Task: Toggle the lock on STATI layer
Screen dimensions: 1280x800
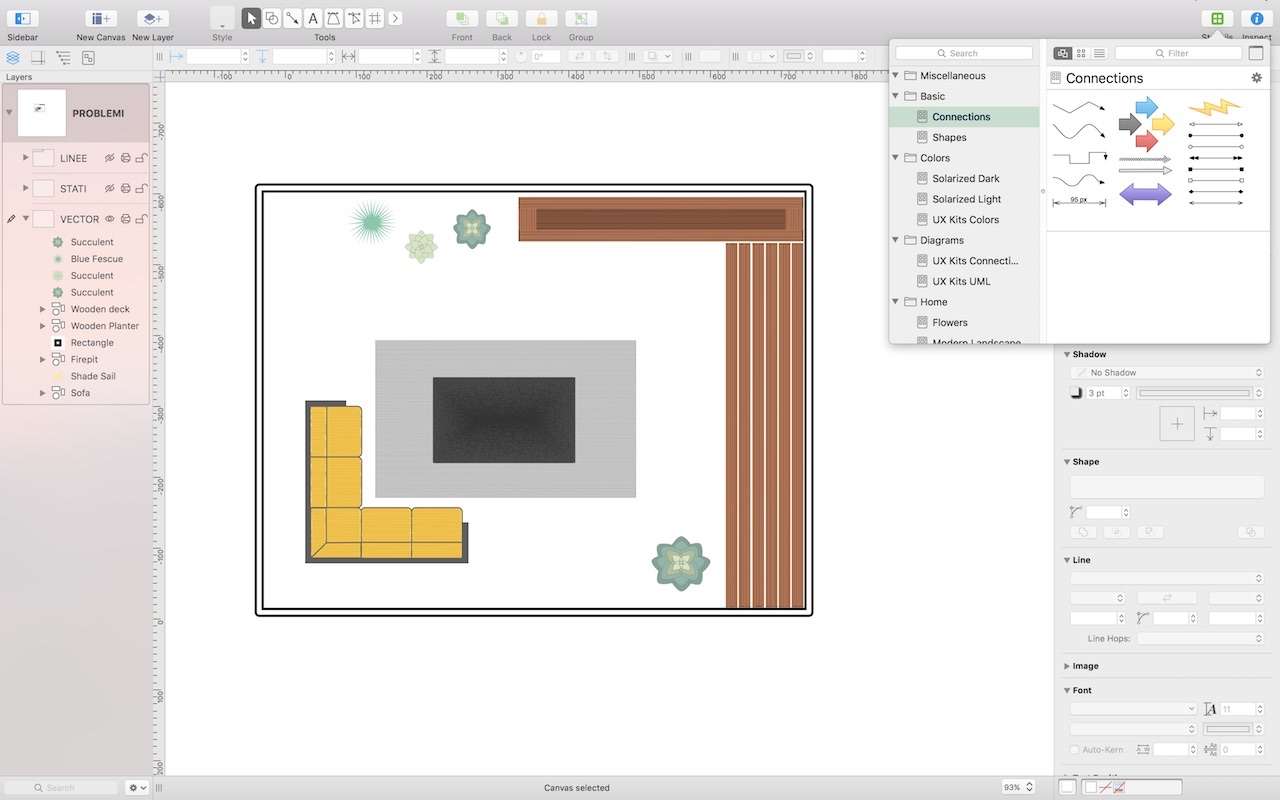Action: pyautogui.click(x=141, y=188)
